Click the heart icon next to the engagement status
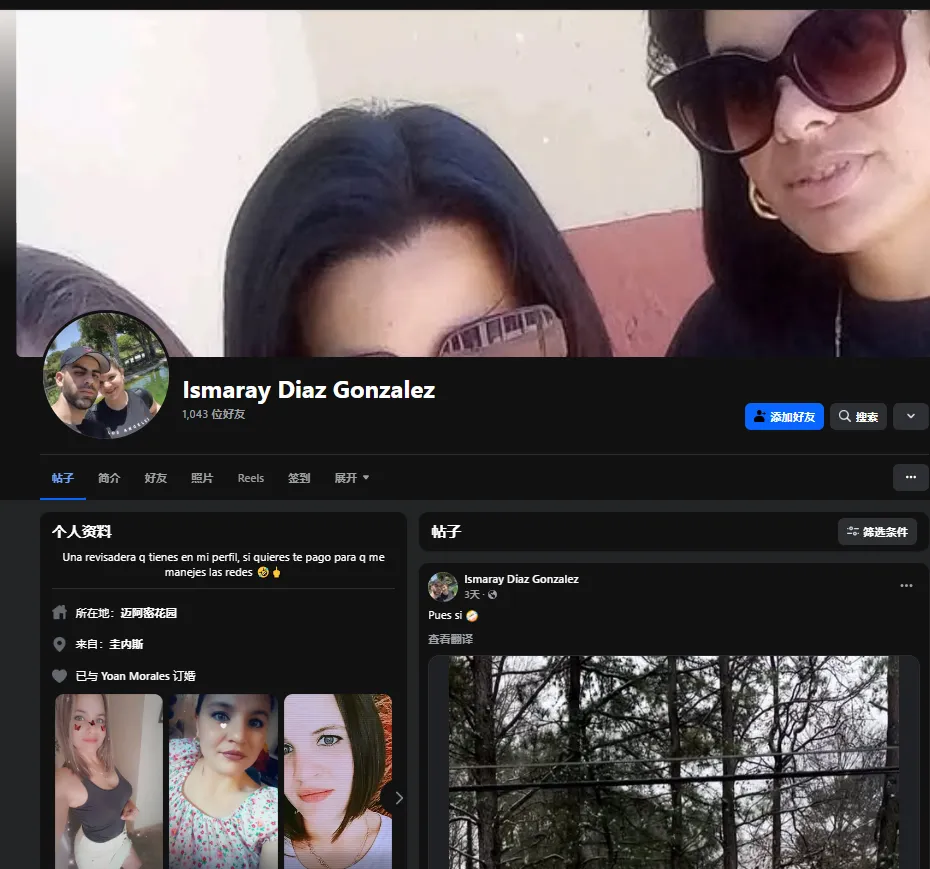Viewport: 930px width, 869px height. click(59, 676)
